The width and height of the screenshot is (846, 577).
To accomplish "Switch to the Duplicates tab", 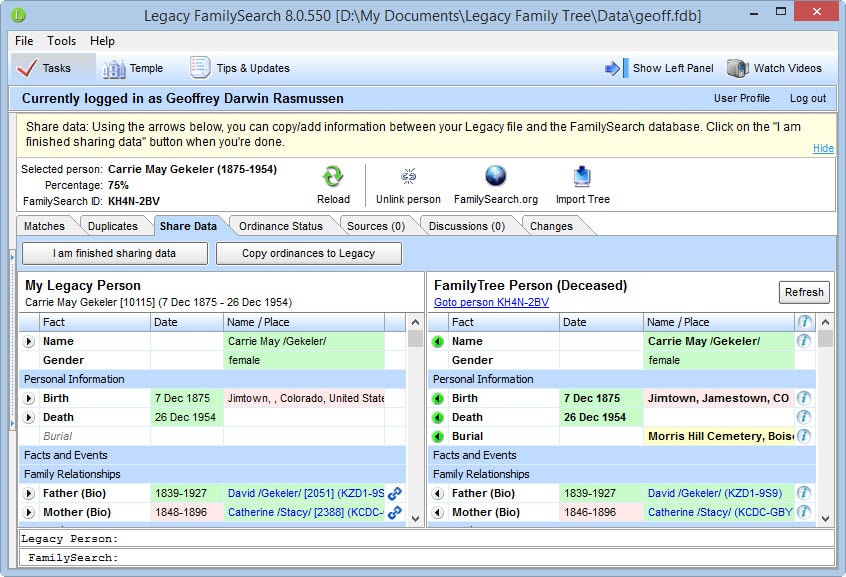I will (x=113, y=226).
